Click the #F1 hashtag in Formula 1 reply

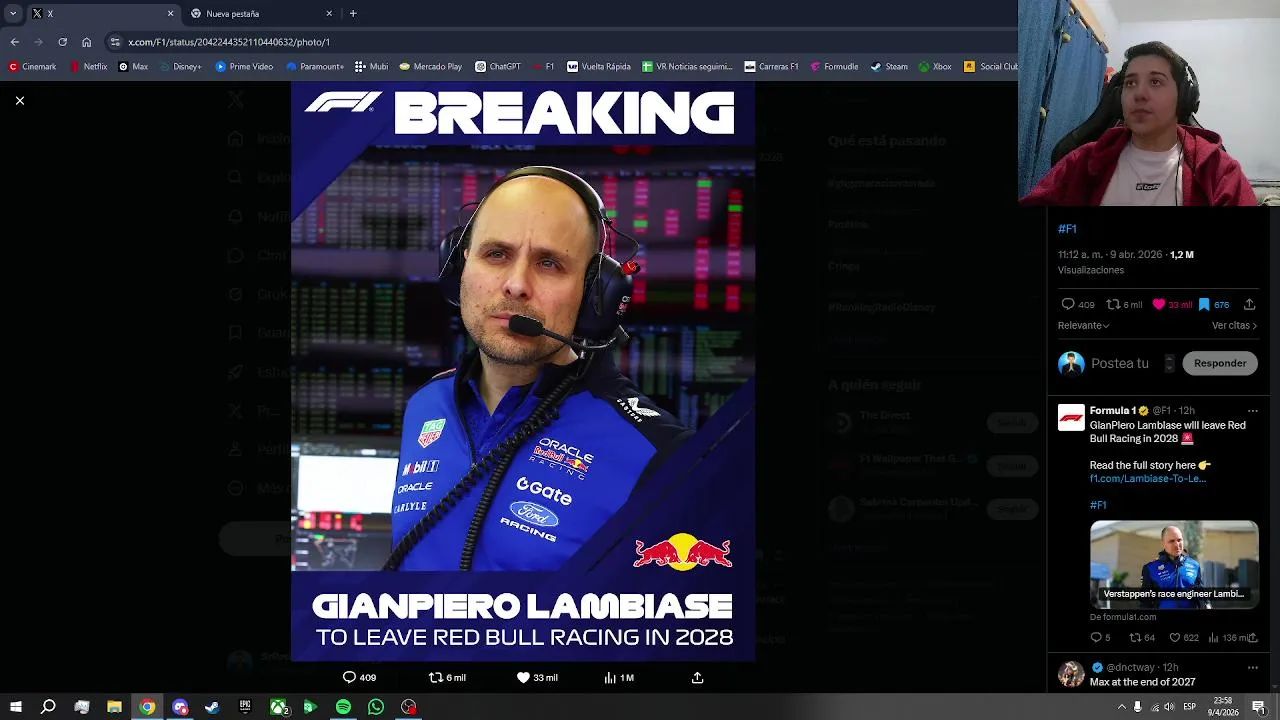pos(1098,505)
